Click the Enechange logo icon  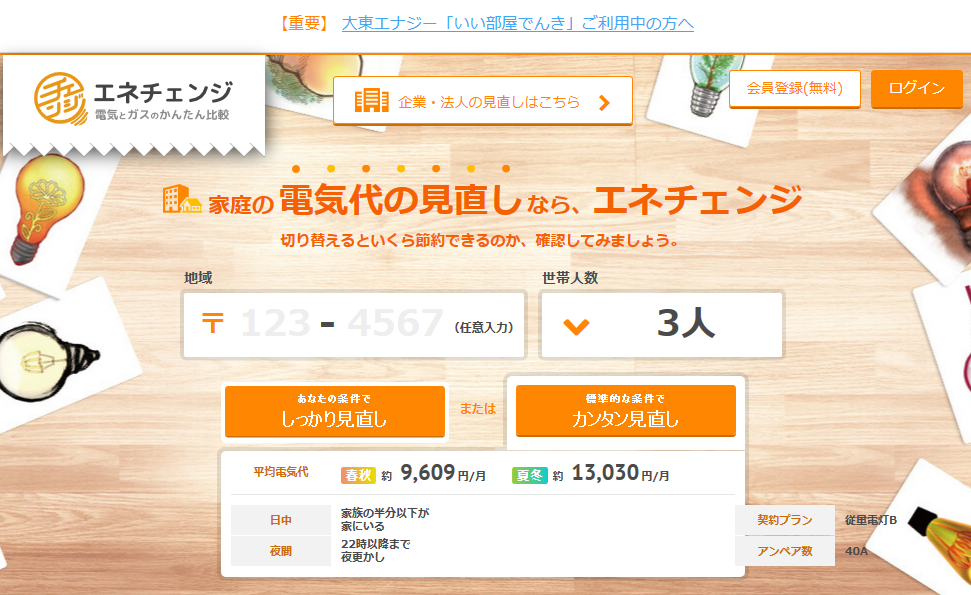61,98
